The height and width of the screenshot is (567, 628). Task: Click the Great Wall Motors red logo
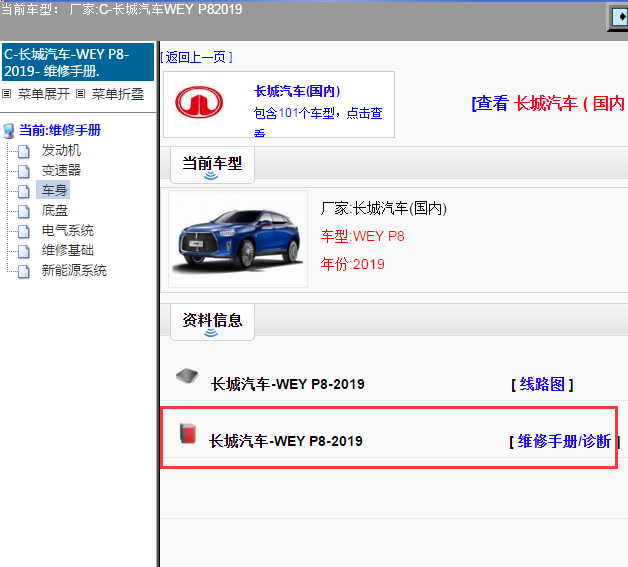(199, 103)
